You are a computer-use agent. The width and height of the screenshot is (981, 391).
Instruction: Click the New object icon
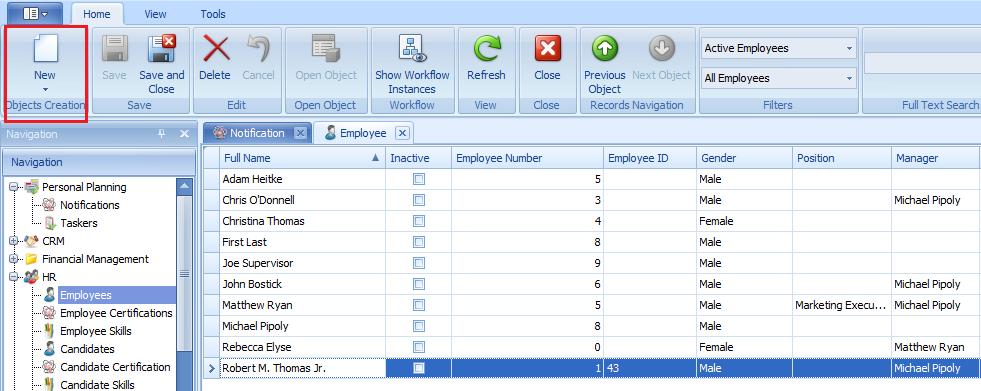click(x=45, y=49)
